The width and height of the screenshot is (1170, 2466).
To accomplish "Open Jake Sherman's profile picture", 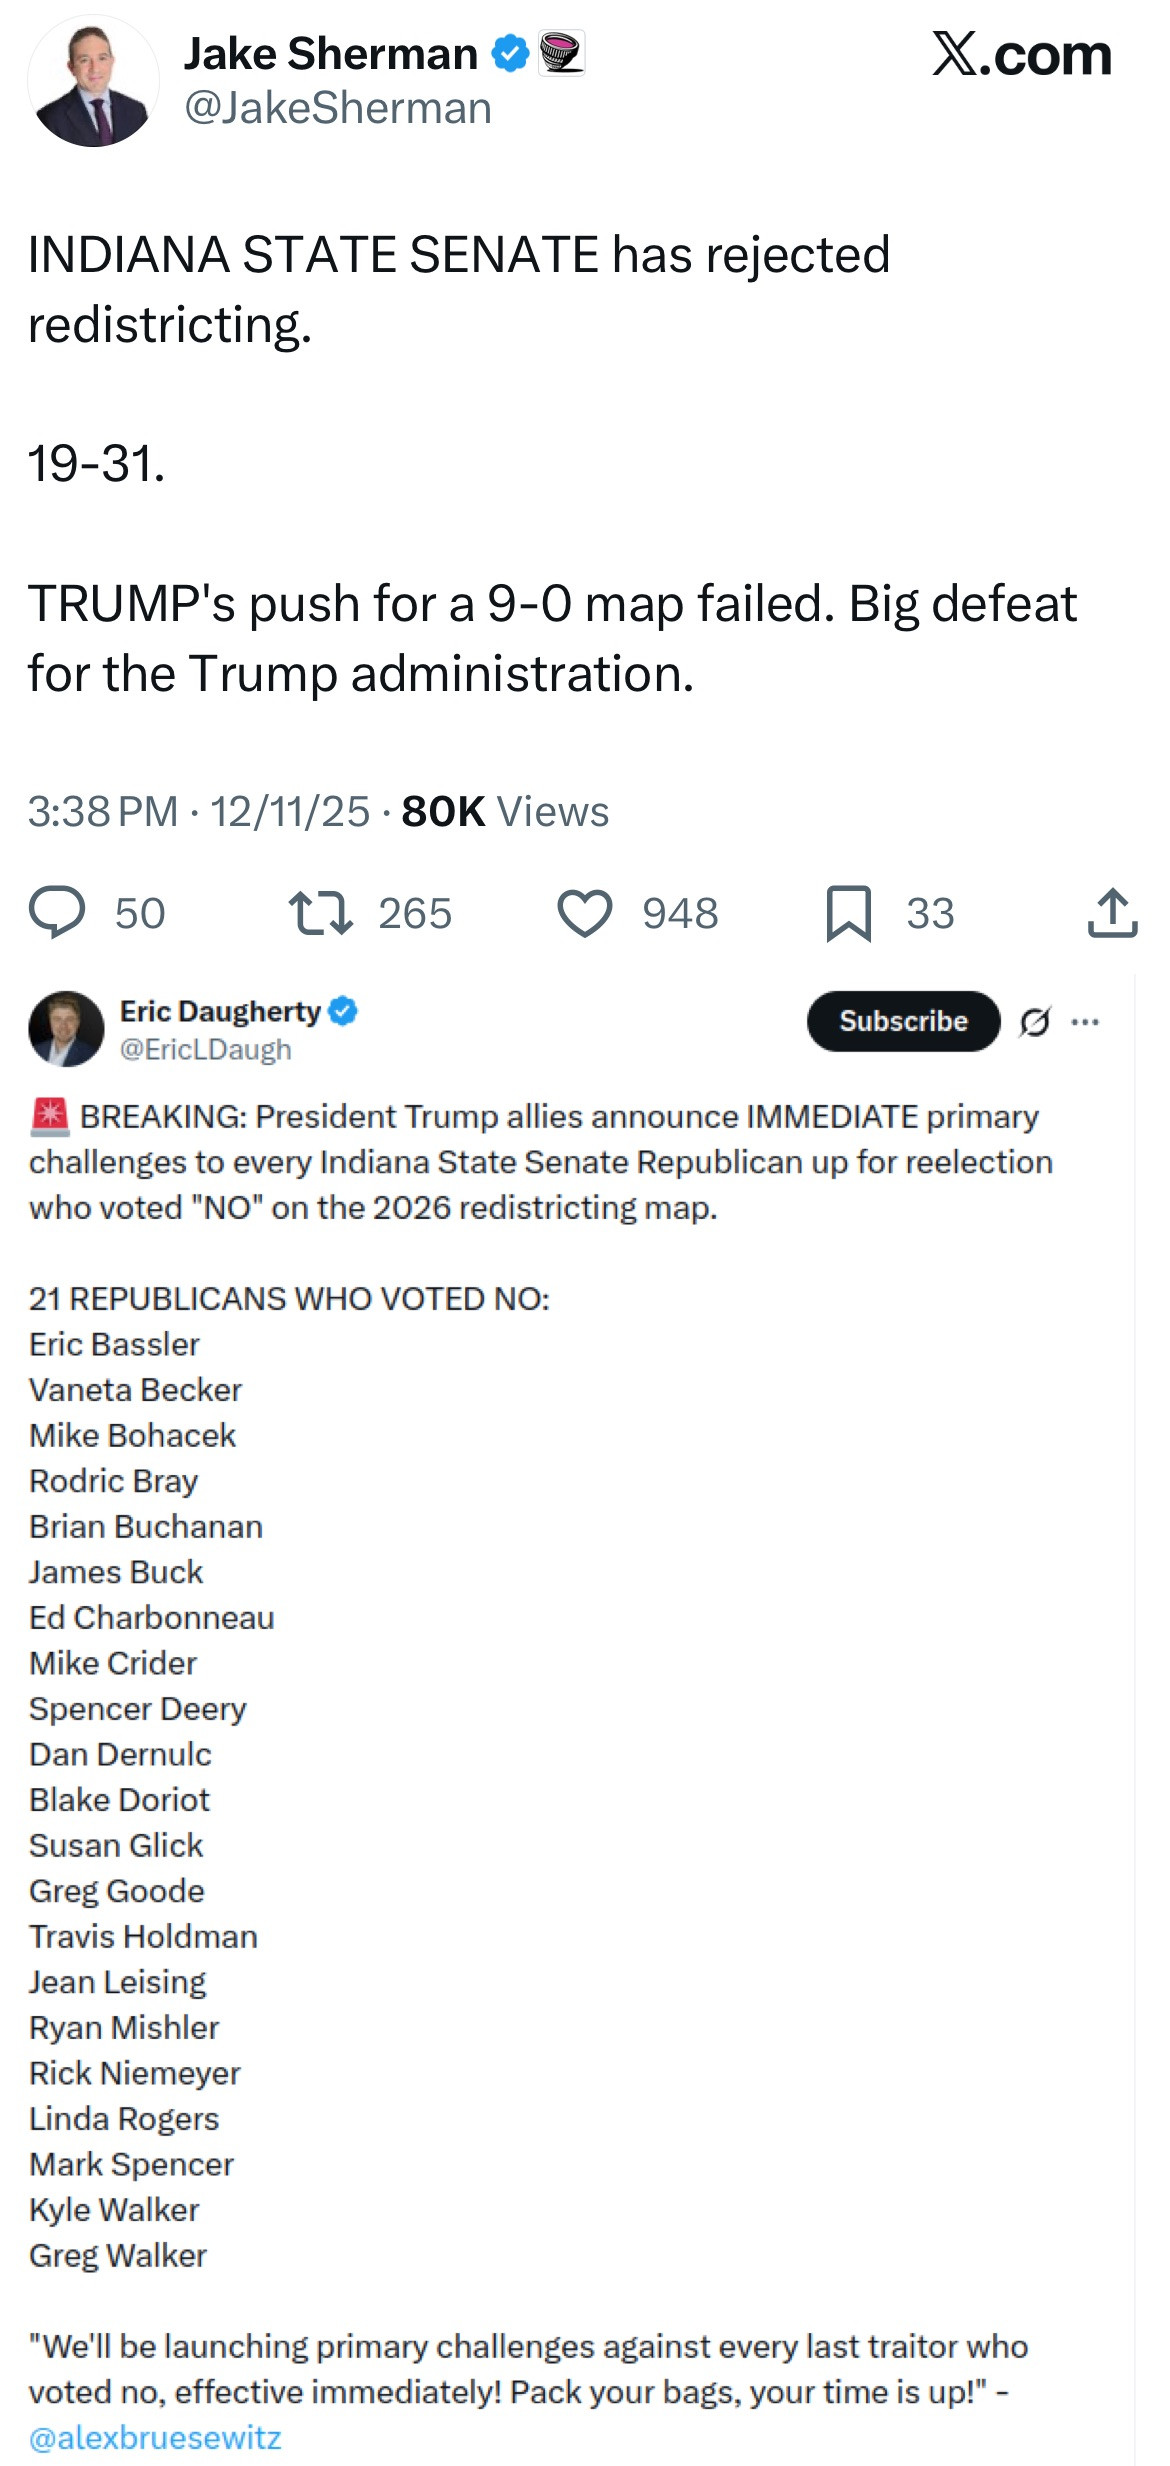I will 93,81.
